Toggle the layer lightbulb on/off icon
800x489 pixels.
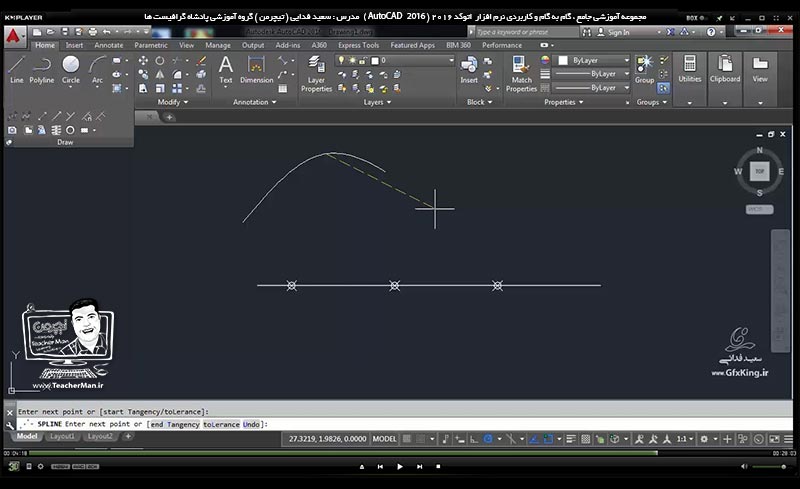point(341,60)
